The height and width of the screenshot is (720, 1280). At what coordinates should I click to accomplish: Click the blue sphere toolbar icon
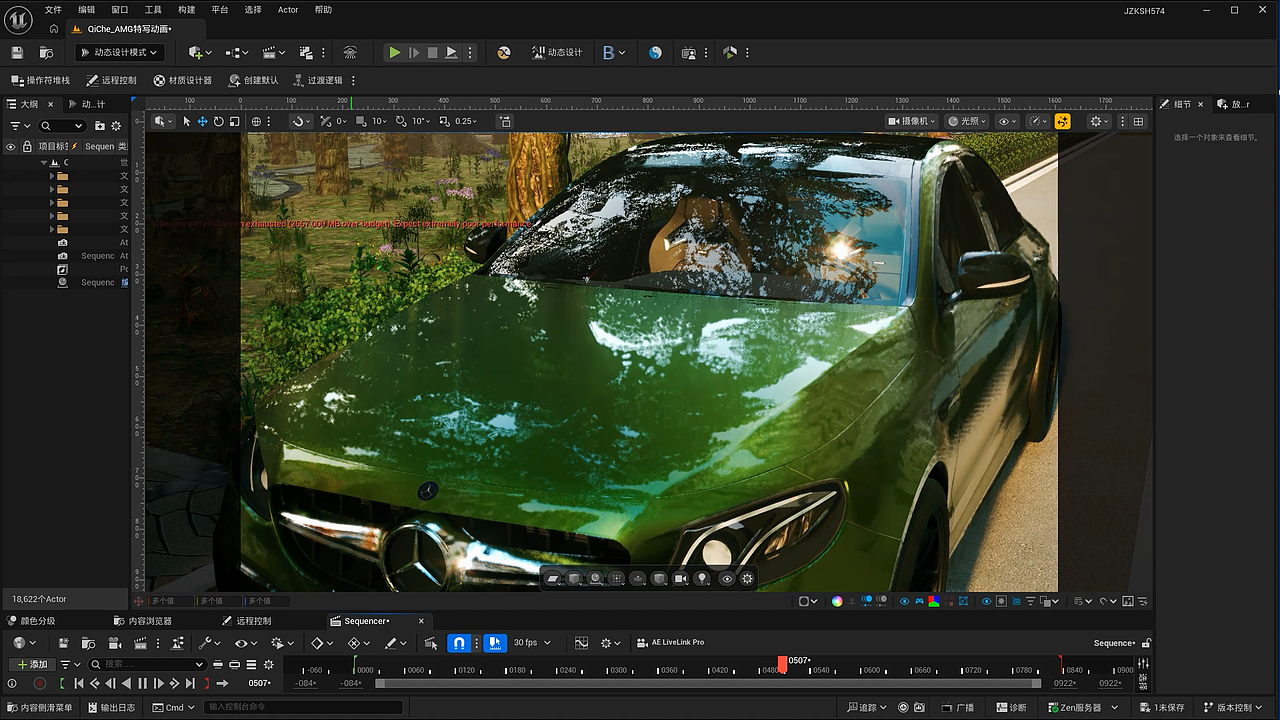click(x=655, y=52)
